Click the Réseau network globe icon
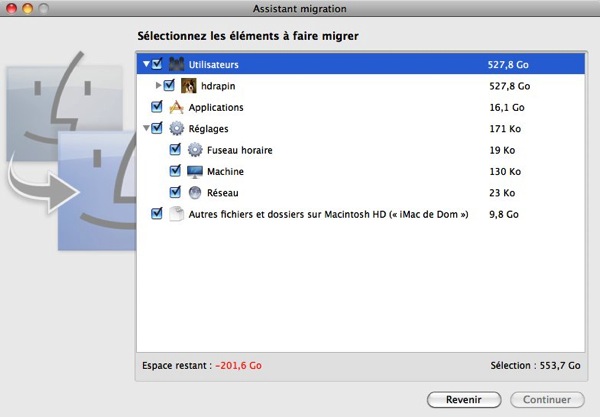600x417 pixels. (x=194, y=192)
